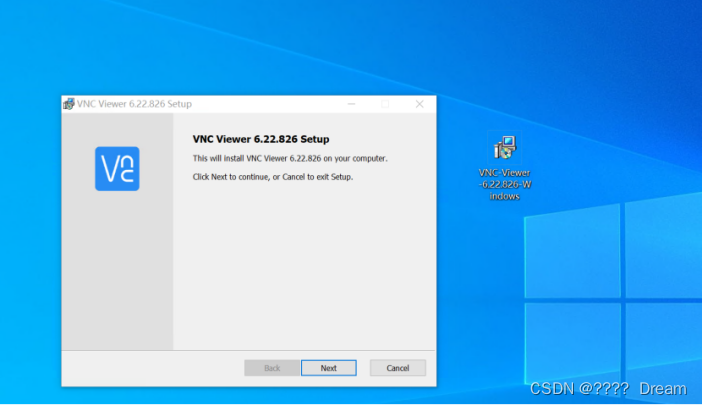Viewport: 702px width, 405px height.
Task: Click the bold heading 'VNC Viewer 6.22.826 Setup'
Action: click(x=261, y=139)
